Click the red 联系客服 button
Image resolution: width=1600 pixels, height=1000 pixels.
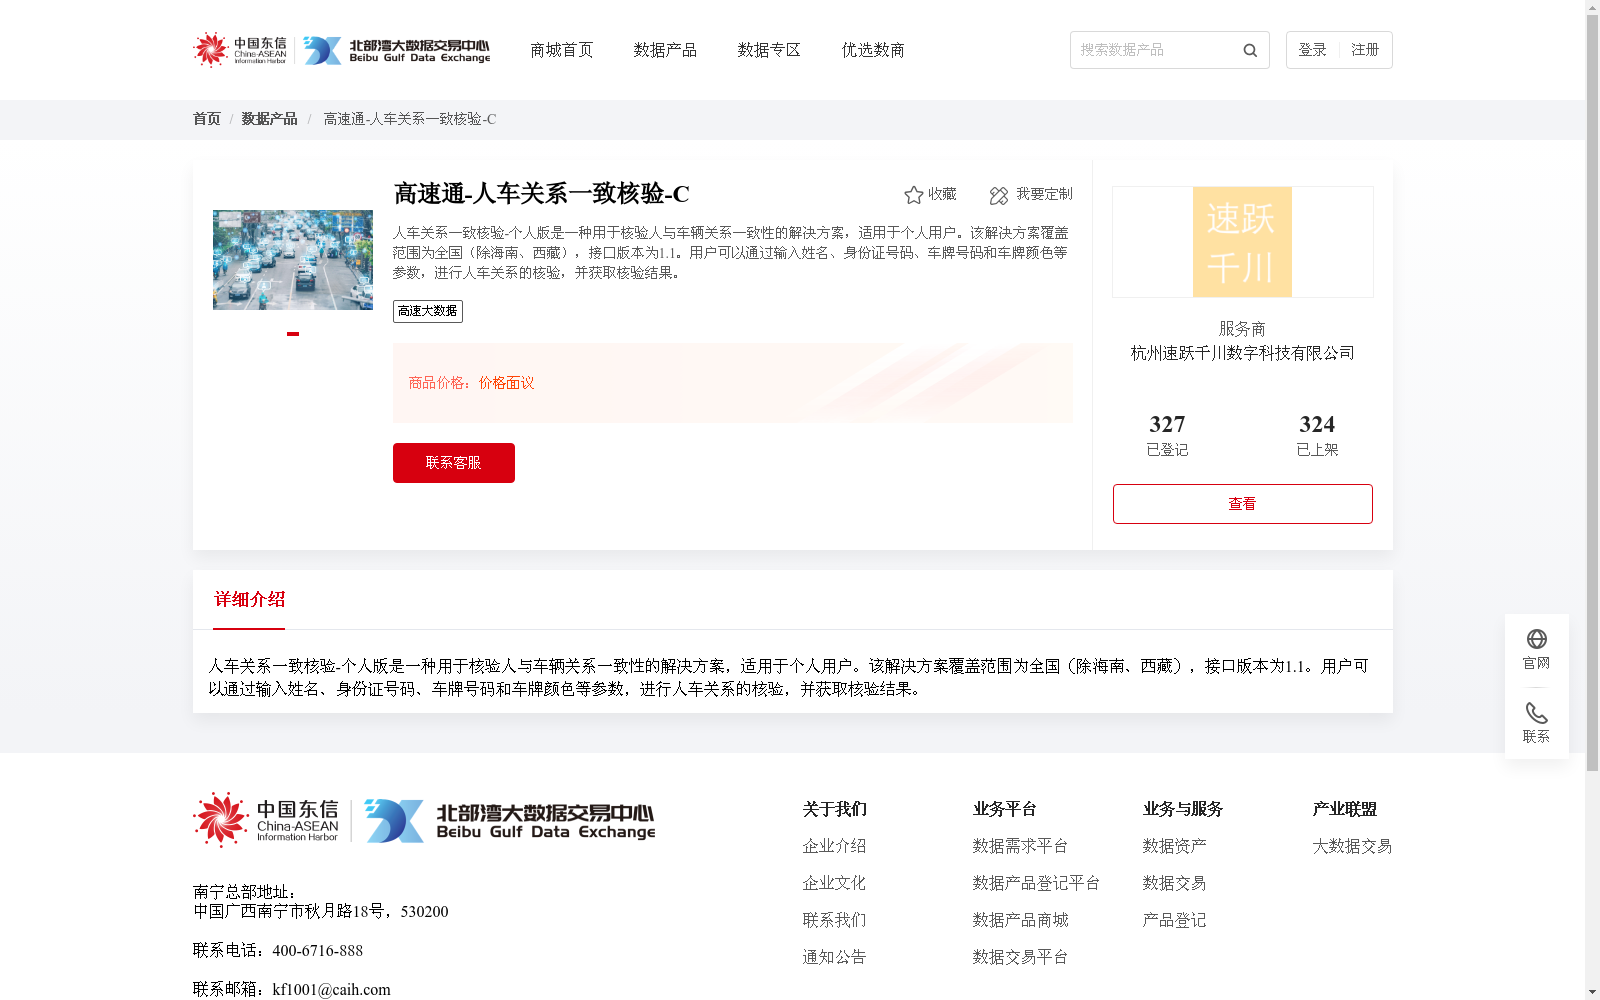[454, 463]
